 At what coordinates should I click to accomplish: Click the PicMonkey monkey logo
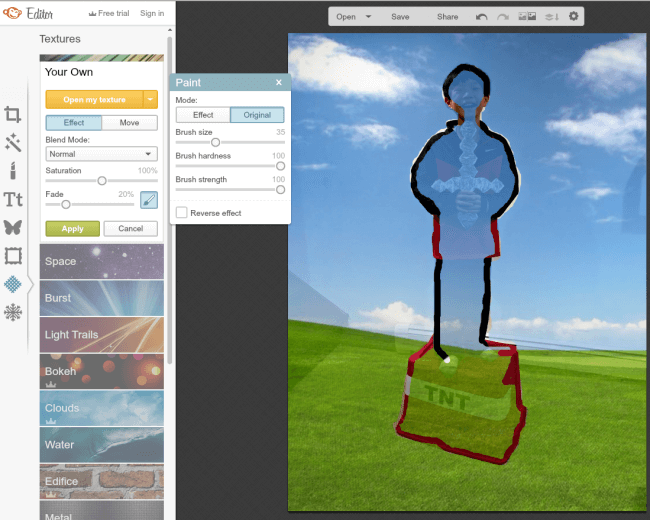[x=12, y=13]
